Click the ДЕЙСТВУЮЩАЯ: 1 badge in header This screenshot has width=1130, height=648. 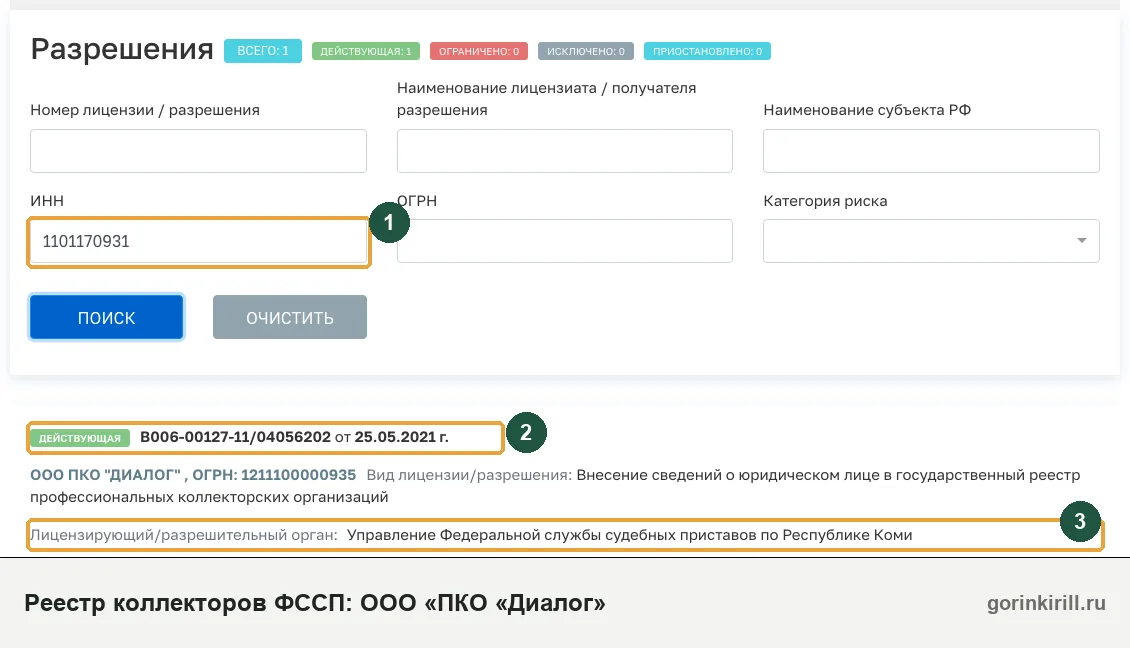click(x=365, y=51)
